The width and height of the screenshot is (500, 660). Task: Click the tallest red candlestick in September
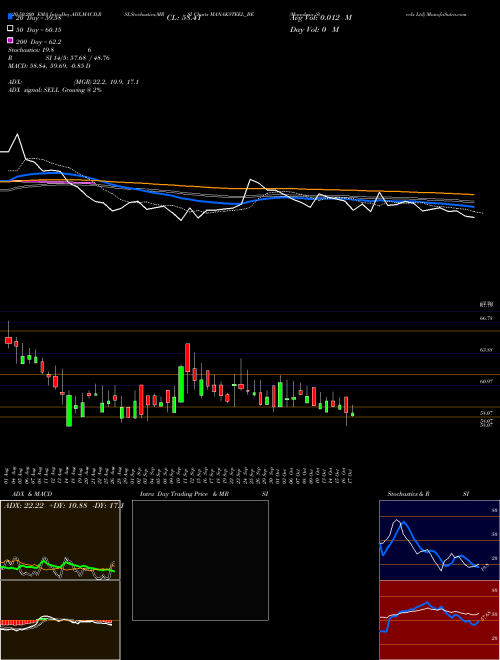(x=188, y=358)
